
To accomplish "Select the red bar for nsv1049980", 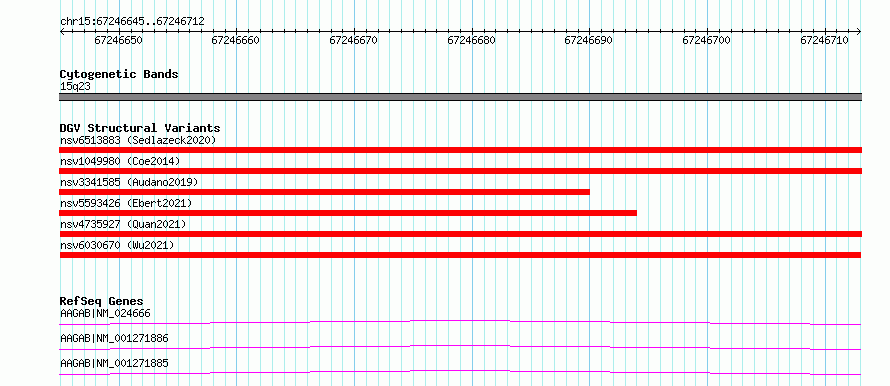I will (x=461, y=171).
